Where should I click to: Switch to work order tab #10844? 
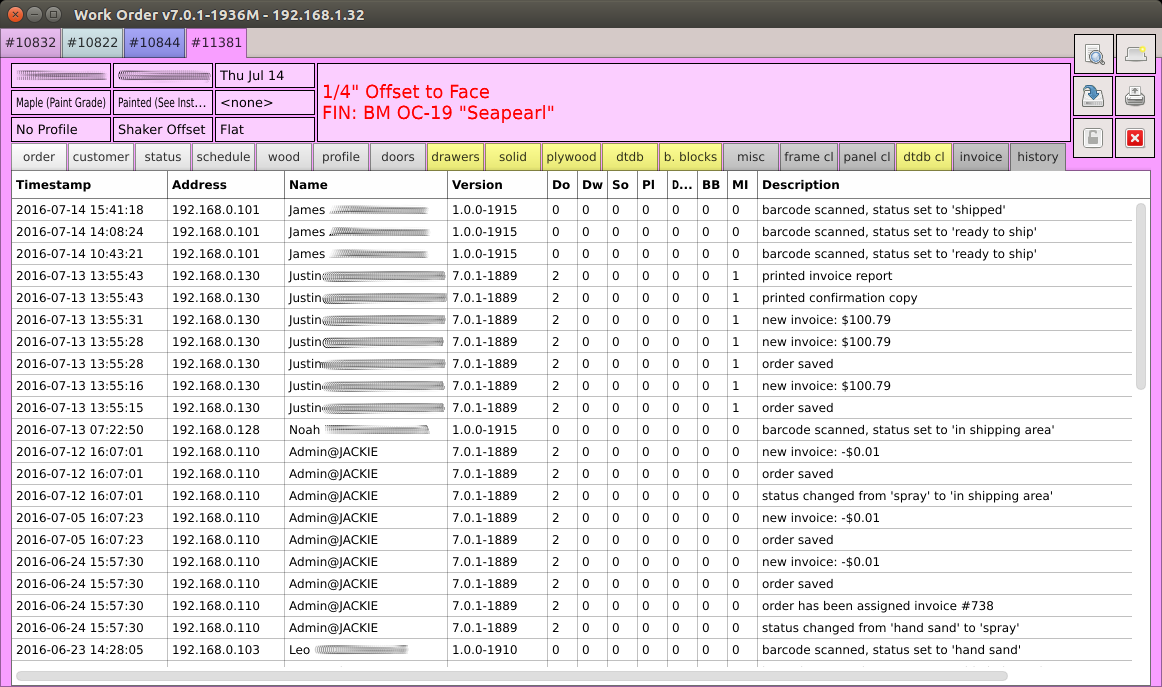[x=154, y=43]
